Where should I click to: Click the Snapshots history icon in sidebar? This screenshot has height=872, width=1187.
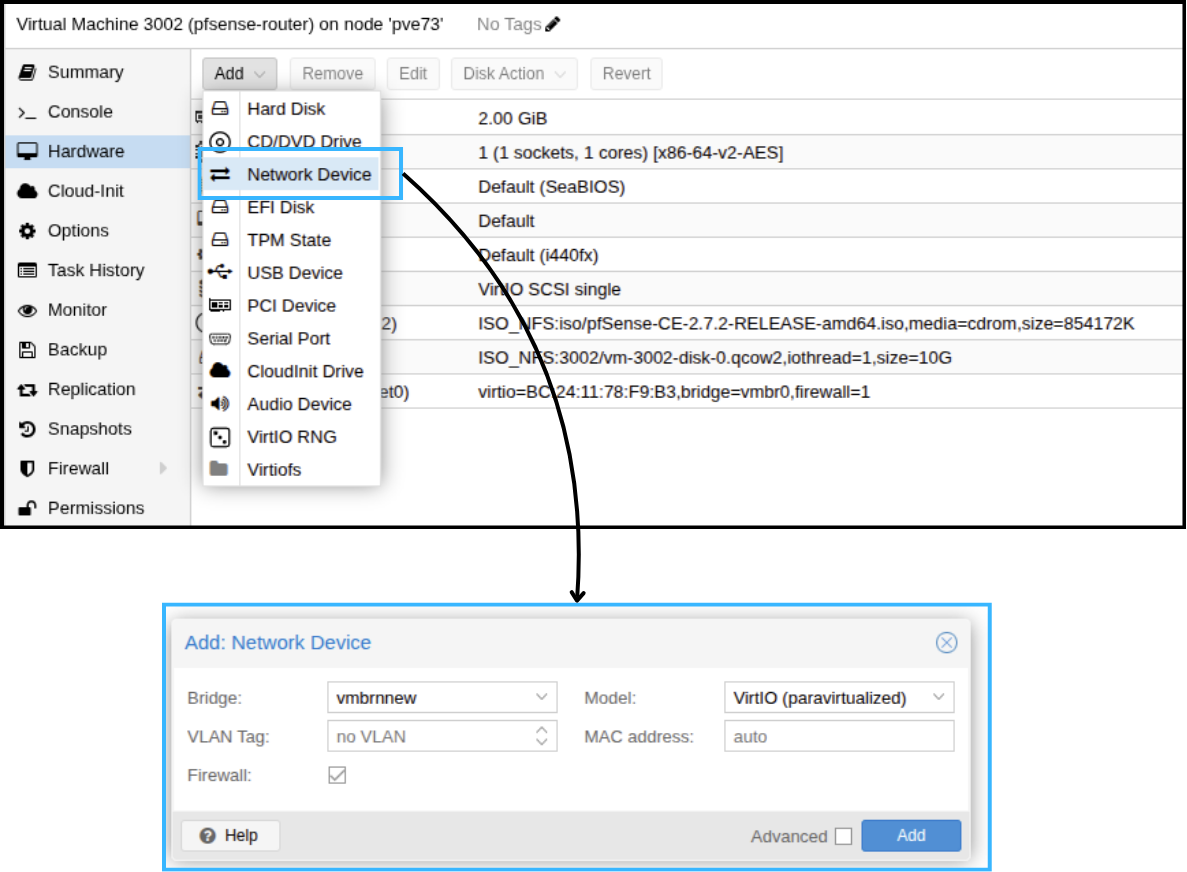(28, 429)
